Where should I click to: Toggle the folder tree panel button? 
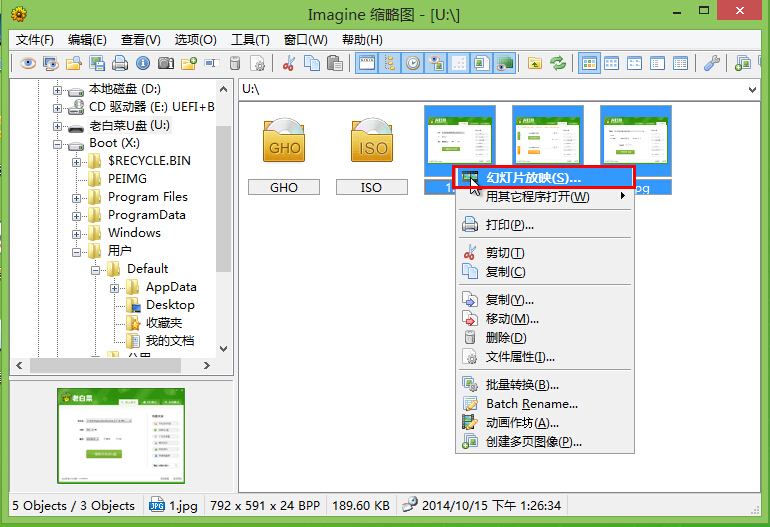(x=390, y=63)
